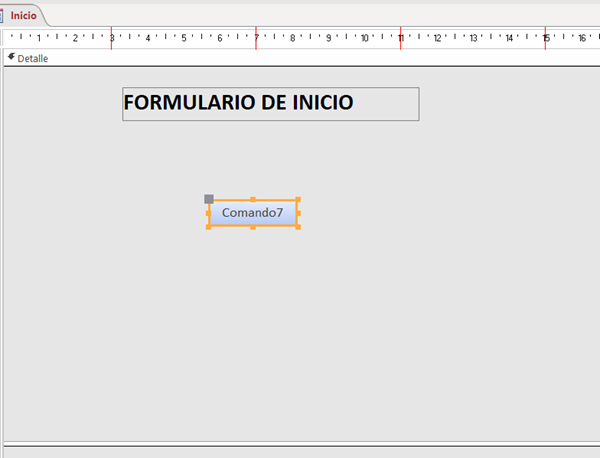
Task: Click the ruler at mark 13
Action: pyautogui.click(x=473, y=38)
